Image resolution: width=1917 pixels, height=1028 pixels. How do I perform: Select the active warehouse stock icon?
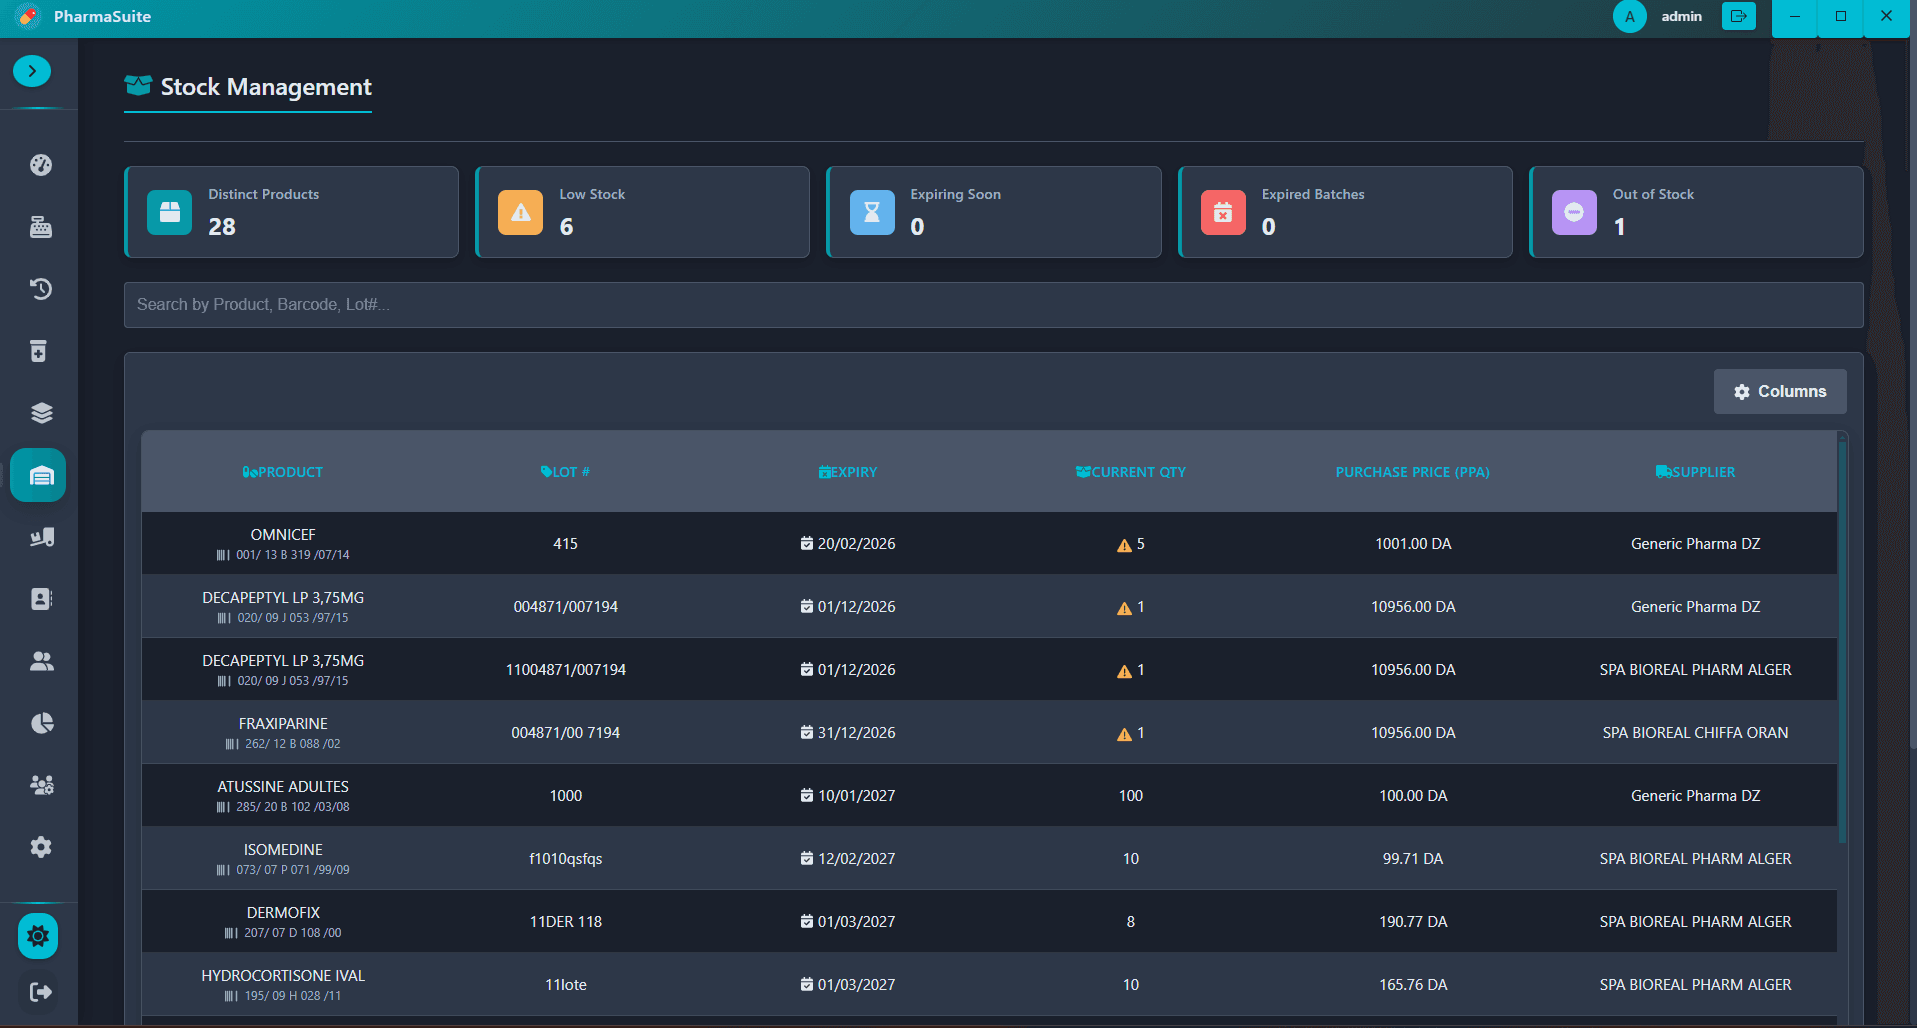pyautogui.click(x=39, y=475)
